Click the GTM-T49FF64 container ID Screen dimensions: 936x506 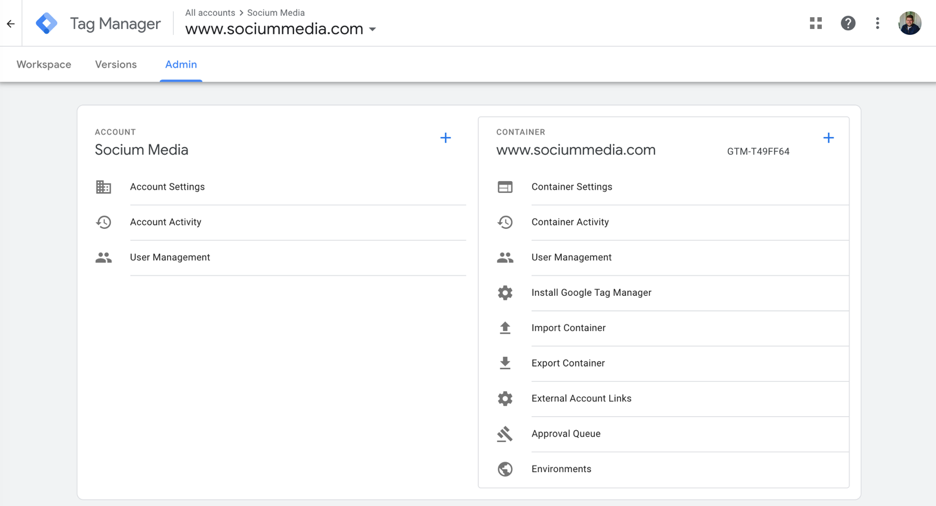758,152
